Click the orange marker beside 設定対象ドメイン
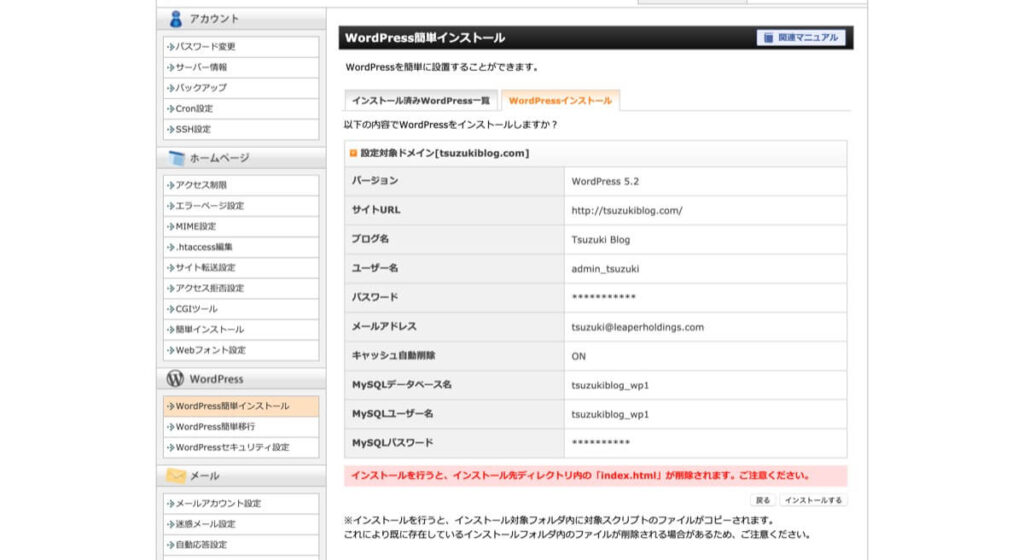Screen dimensions: 1024x560 point(353,153)
